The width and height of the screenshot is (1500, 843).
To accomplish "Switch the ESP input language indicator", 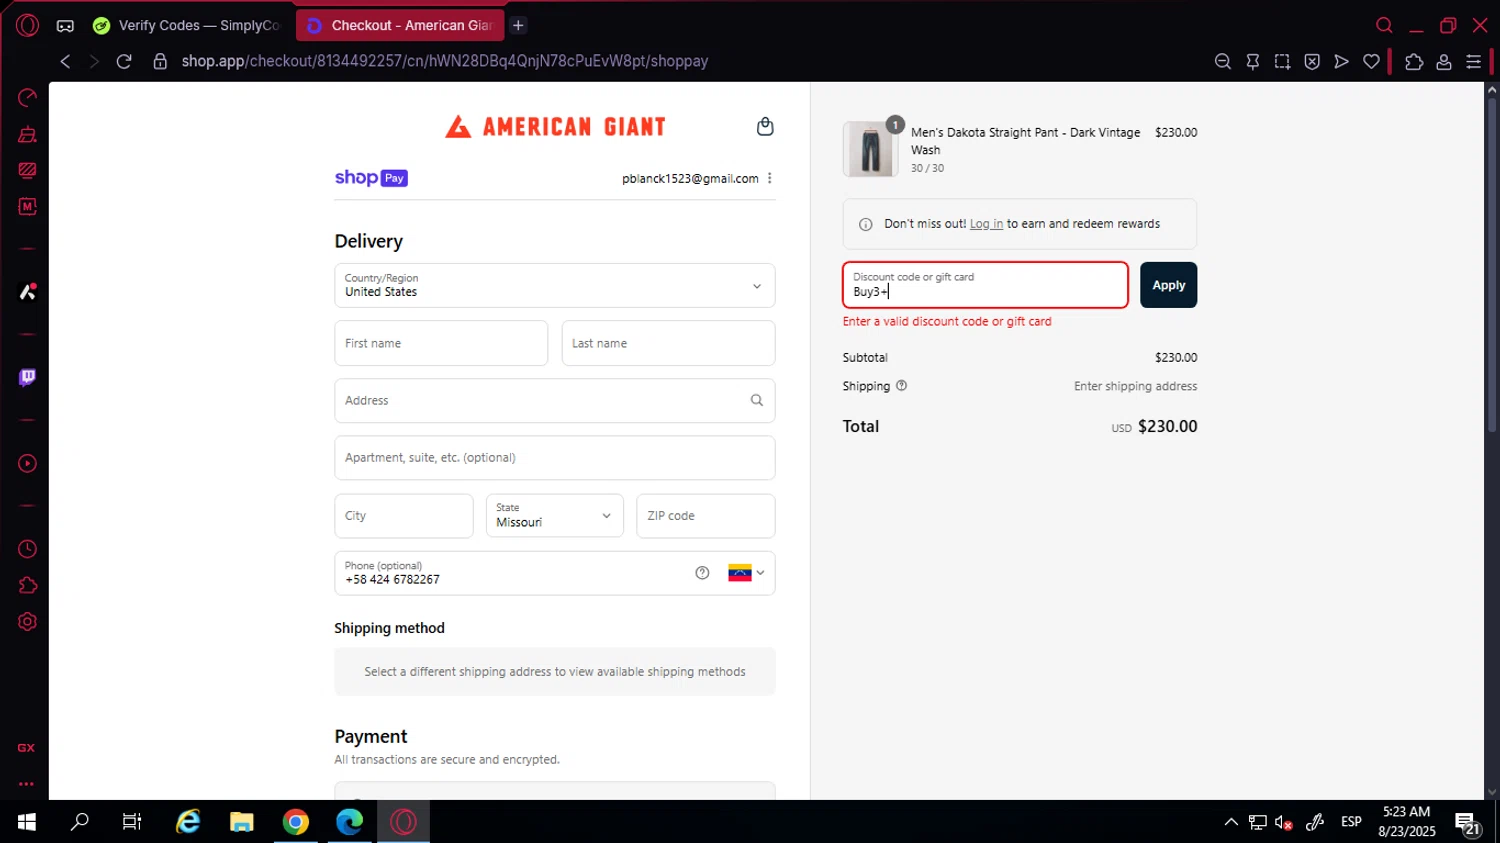I will (1351, 822).
